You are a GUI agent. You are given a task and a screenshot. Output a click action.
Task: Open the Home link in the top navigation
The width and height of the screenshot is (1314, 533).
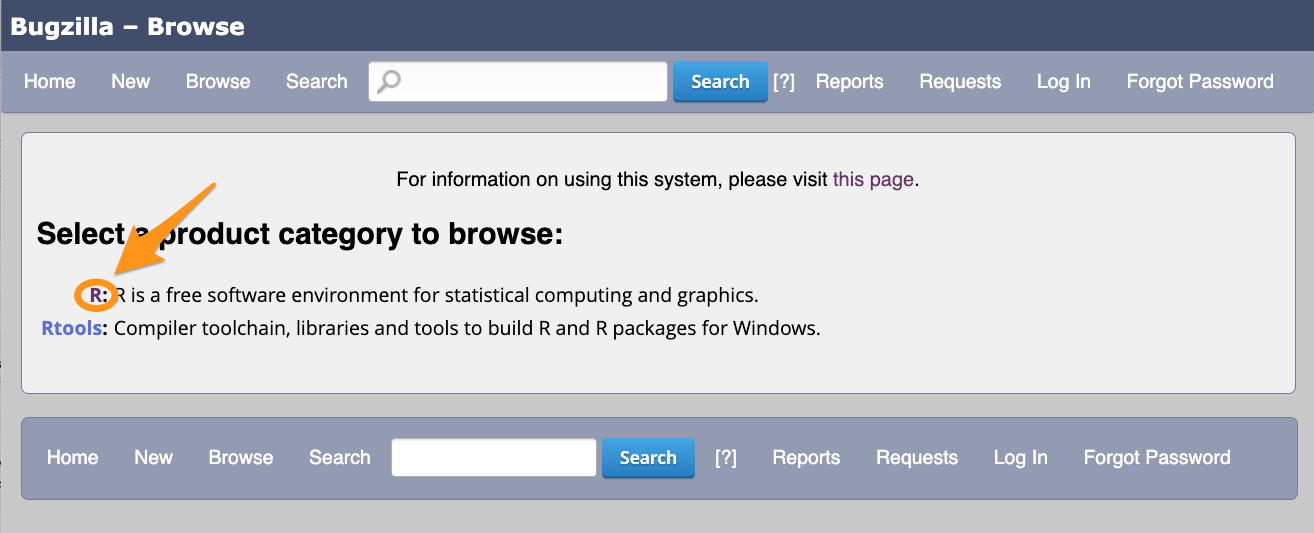click(50, 82)
